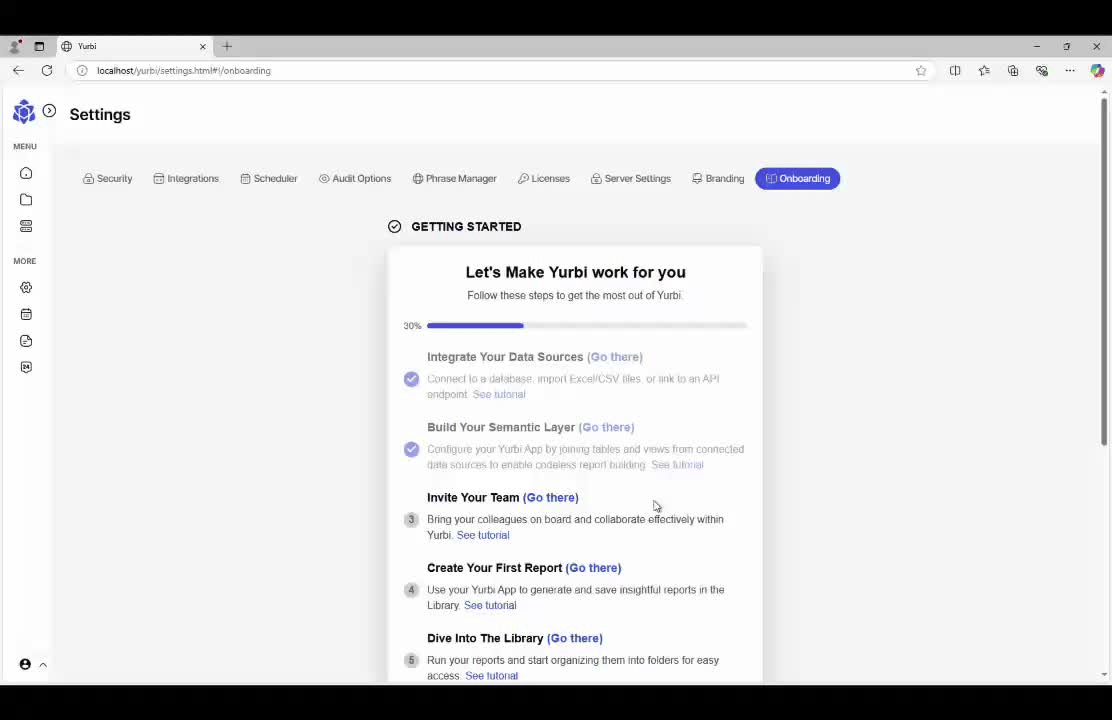Select the Yurbi browser tab
Screen dimensions: 1112x720
135,46
